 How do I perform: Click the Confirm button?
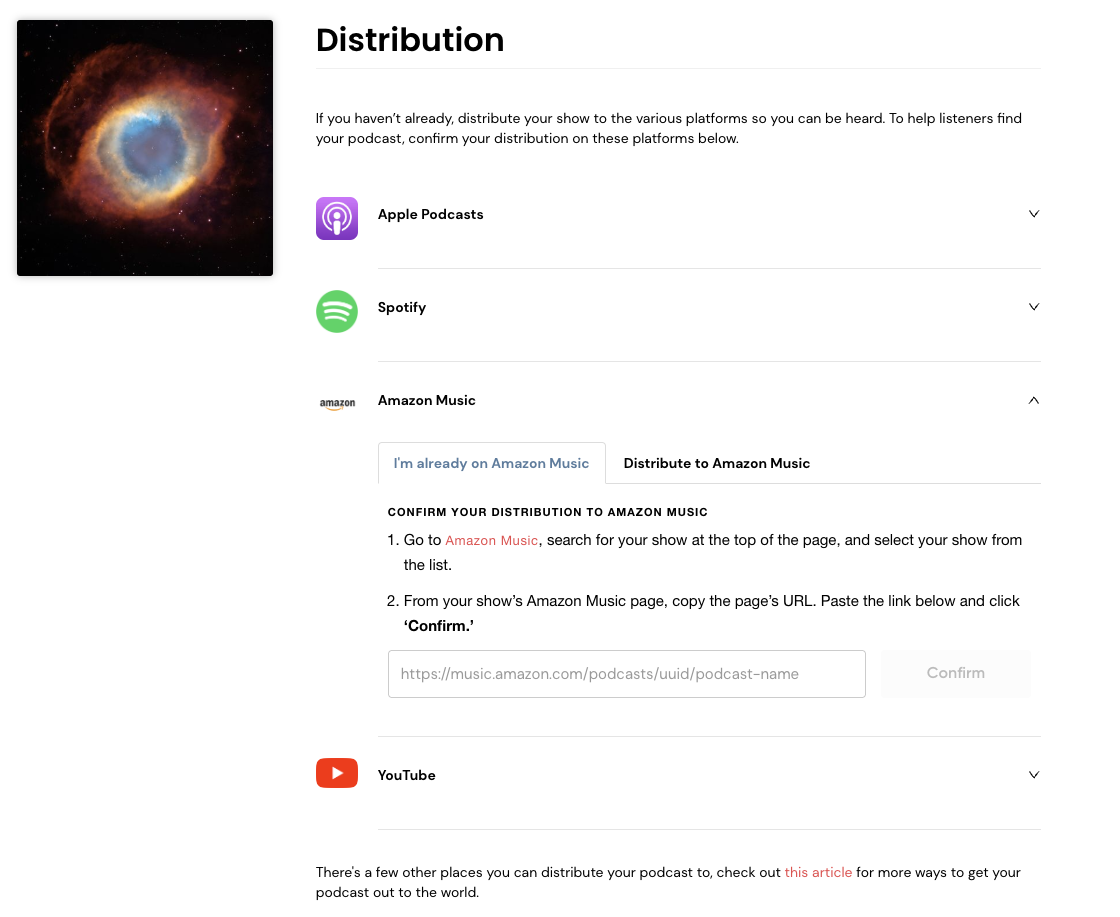click(955, 673)
